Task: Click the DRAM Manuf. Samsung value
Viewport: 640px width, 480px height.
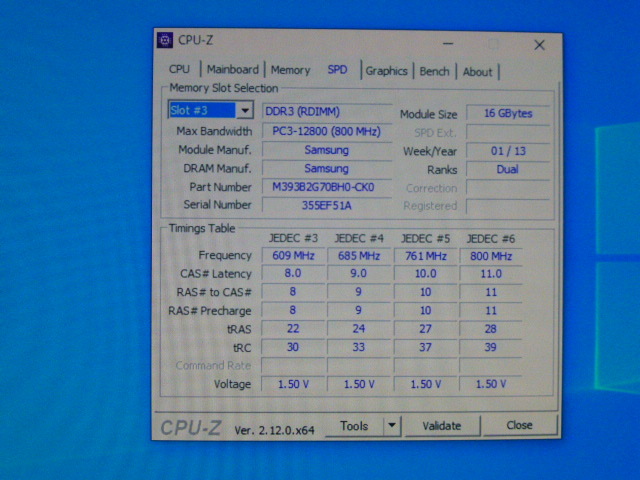Action: coord(327,169)
